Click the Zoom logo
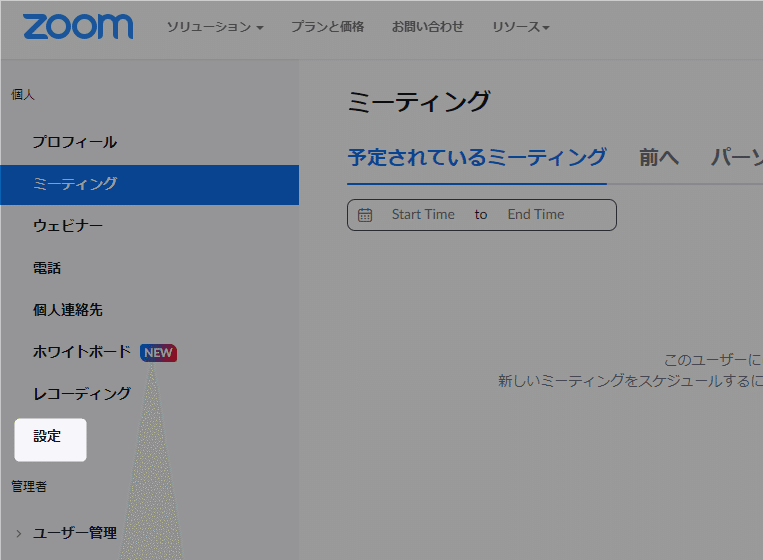This screenshot has height=560, width=763. tap(78, 26)
